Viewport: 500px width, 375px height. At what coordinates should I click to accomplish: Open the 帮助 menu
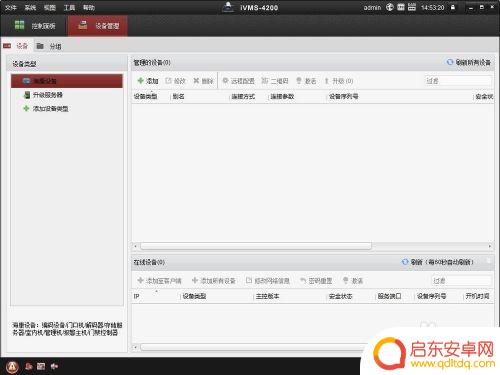[89, 7]
